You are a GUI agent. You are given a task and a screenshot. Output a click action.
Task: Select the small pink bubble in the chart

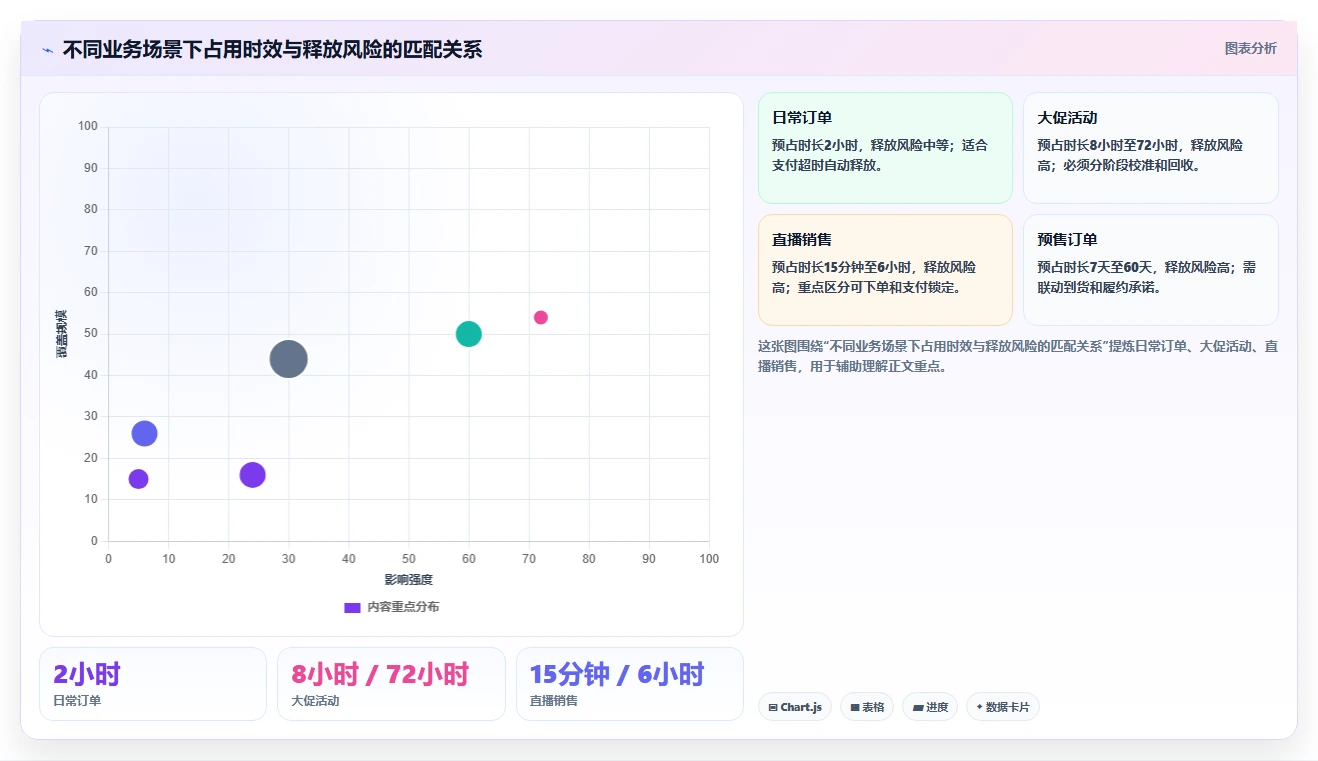[541, 317]
